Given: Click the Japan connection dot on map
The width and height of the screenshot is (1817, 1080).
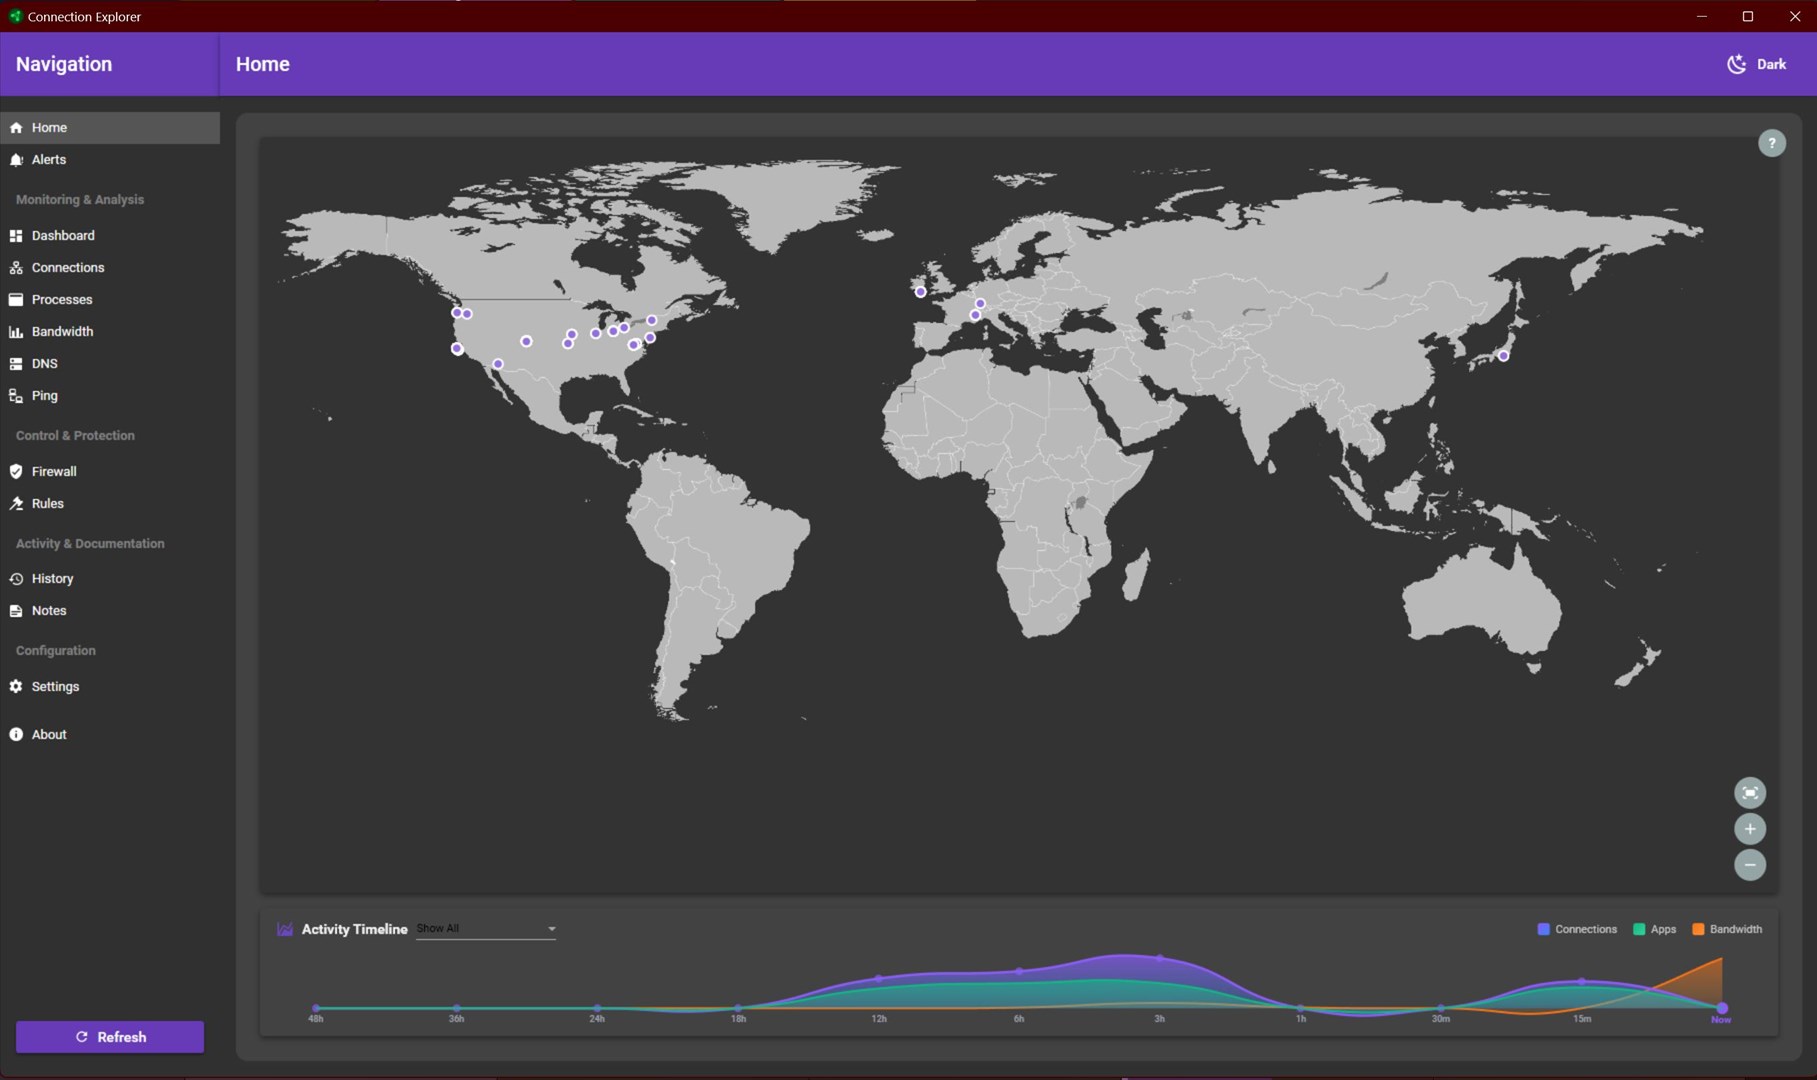Looking at the screenshot, I should click(1503, 356).
